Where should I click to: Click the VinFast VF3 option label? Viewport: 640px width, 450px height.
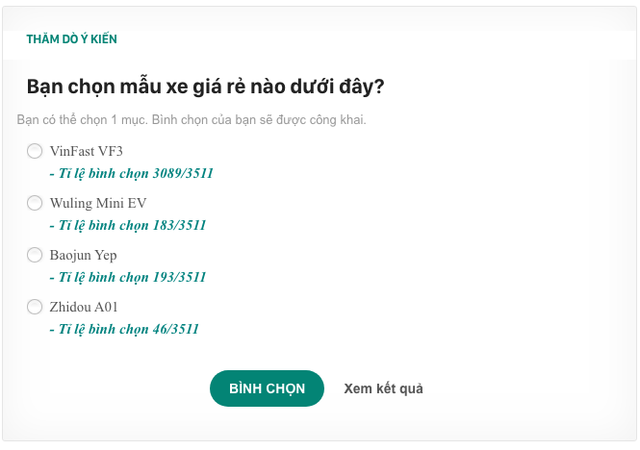(x=86, y=151)
